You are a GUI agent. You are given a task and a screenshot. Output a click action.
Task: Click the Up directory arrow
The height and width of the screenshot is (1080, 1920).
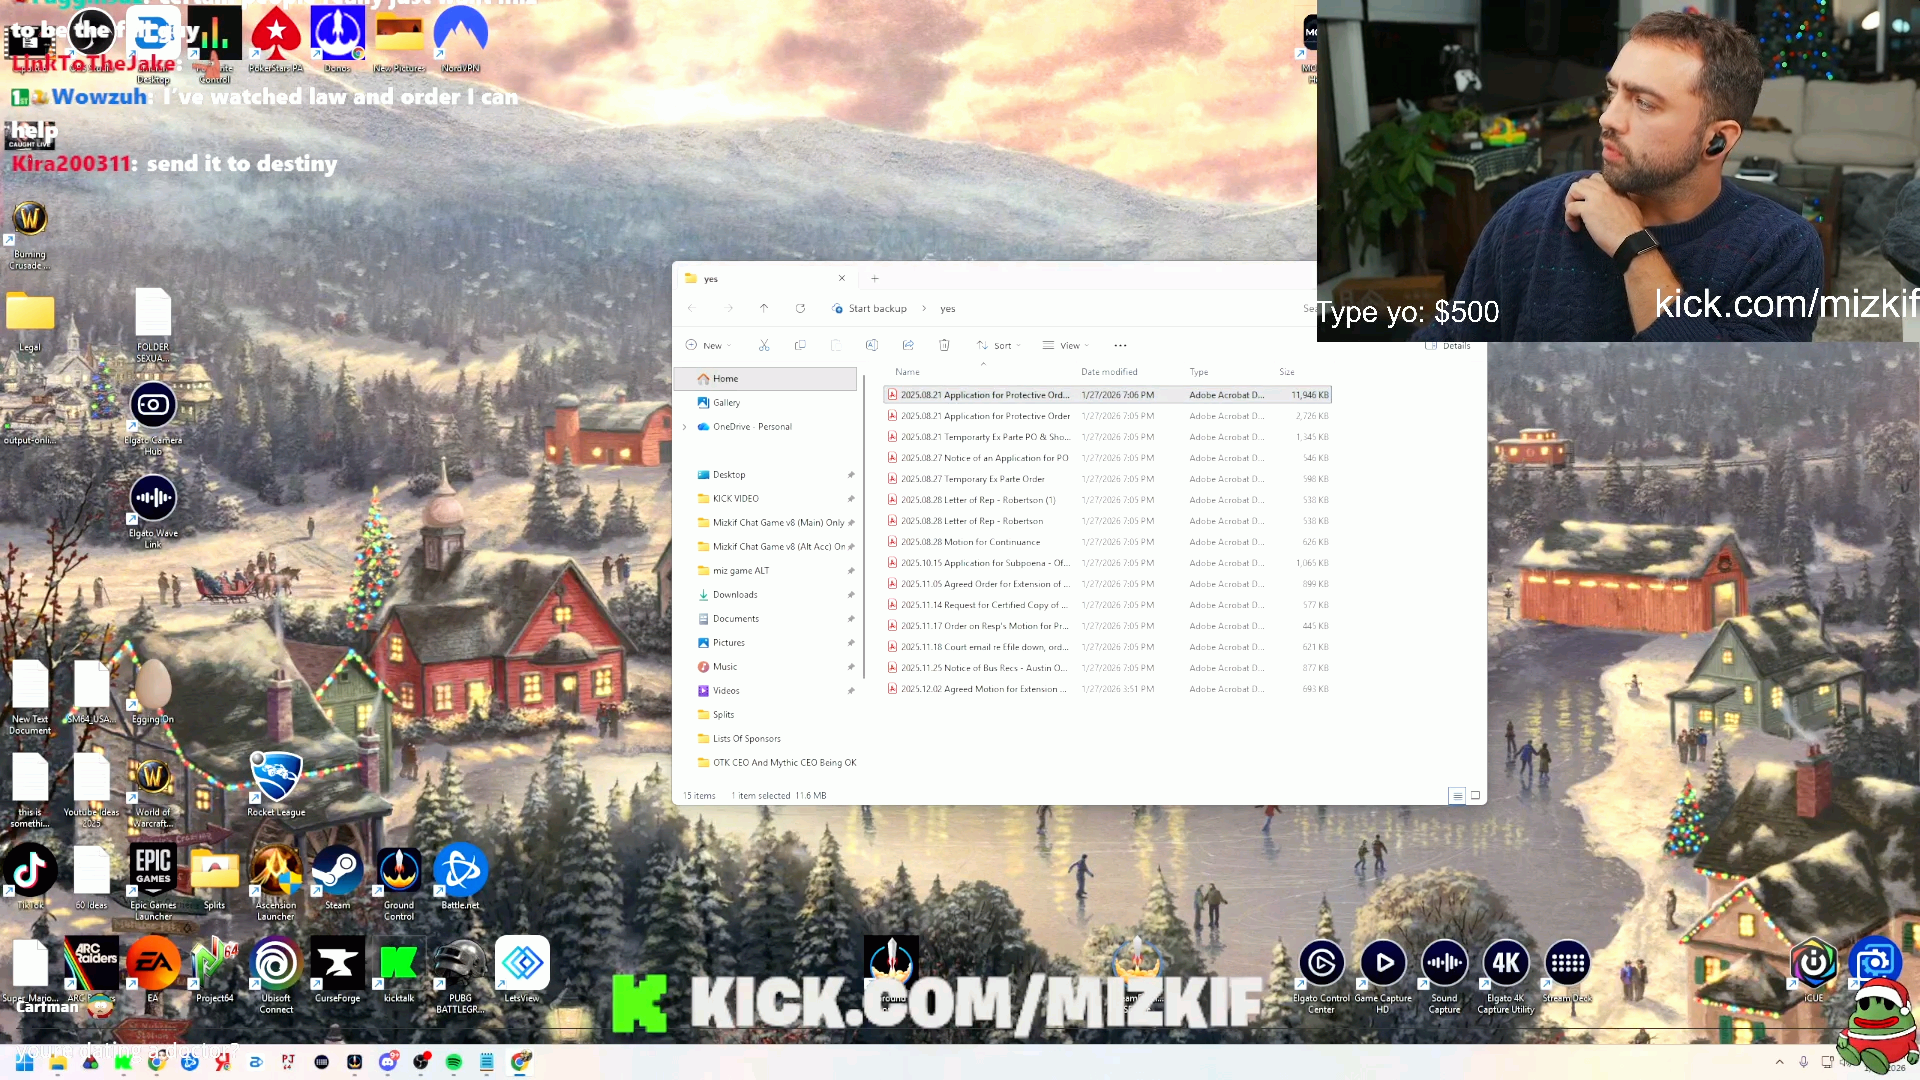764,308
